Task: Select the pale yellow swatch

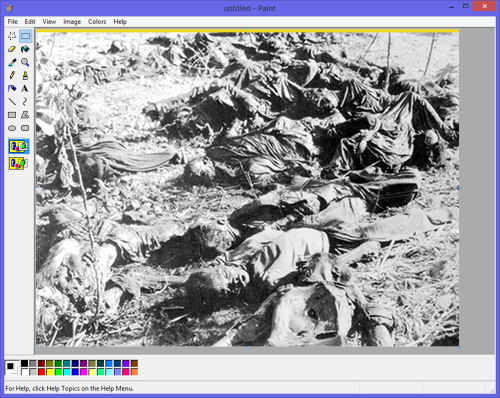Action: point(92,372)
